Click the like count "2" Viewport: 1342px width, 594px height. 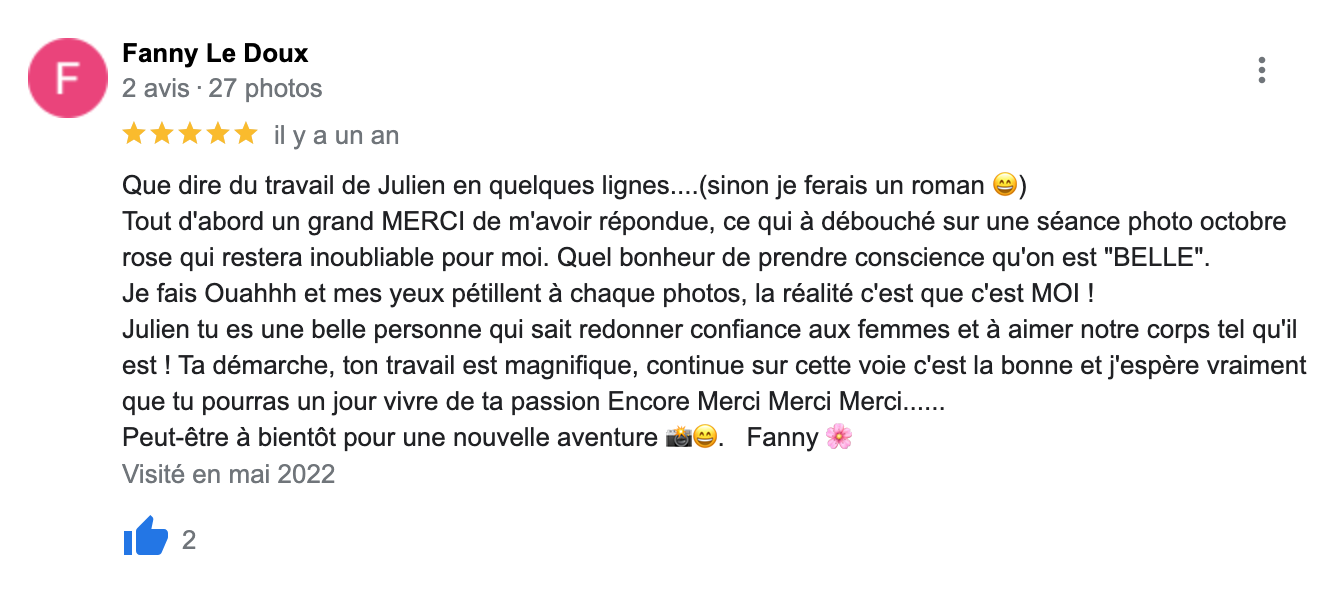pos(188,539)
